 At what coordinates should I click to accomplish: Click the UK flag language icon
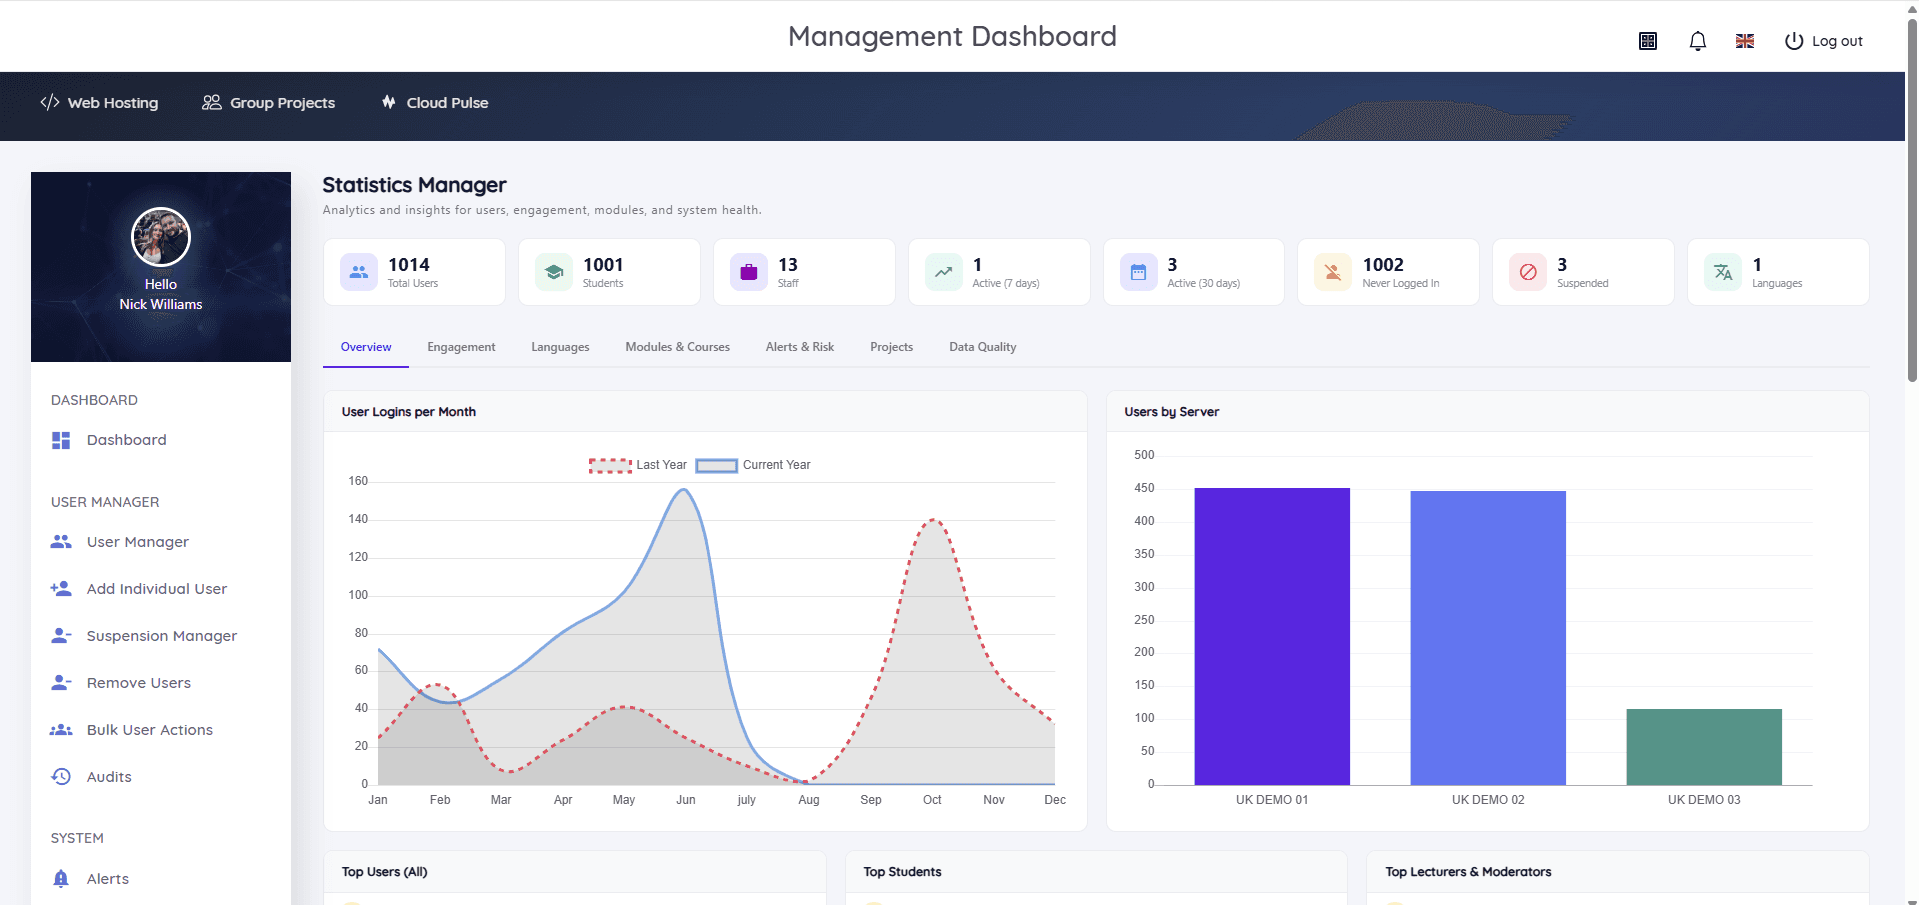pos(1745,41)
